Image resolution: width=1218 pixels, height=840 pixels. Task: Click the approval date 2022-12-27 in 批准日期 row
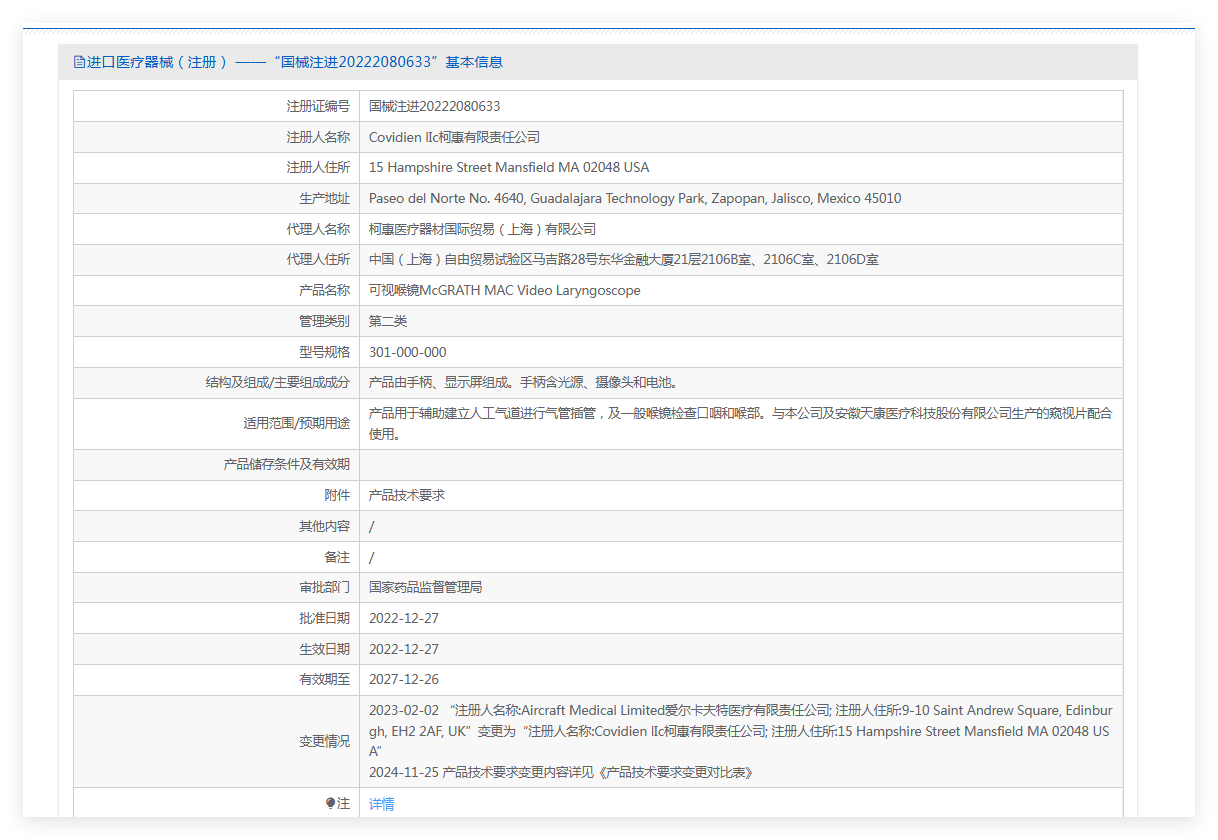coord(404,618)
